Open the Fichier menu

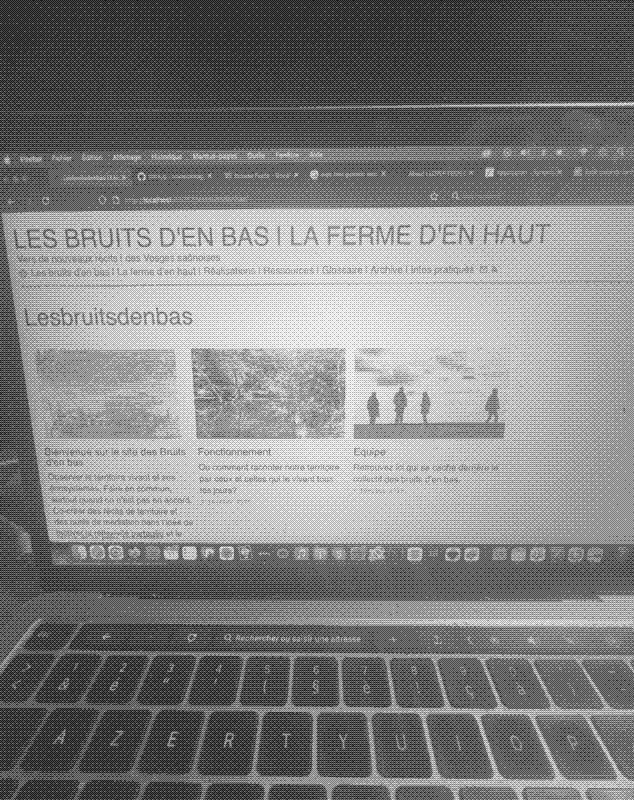61,159
